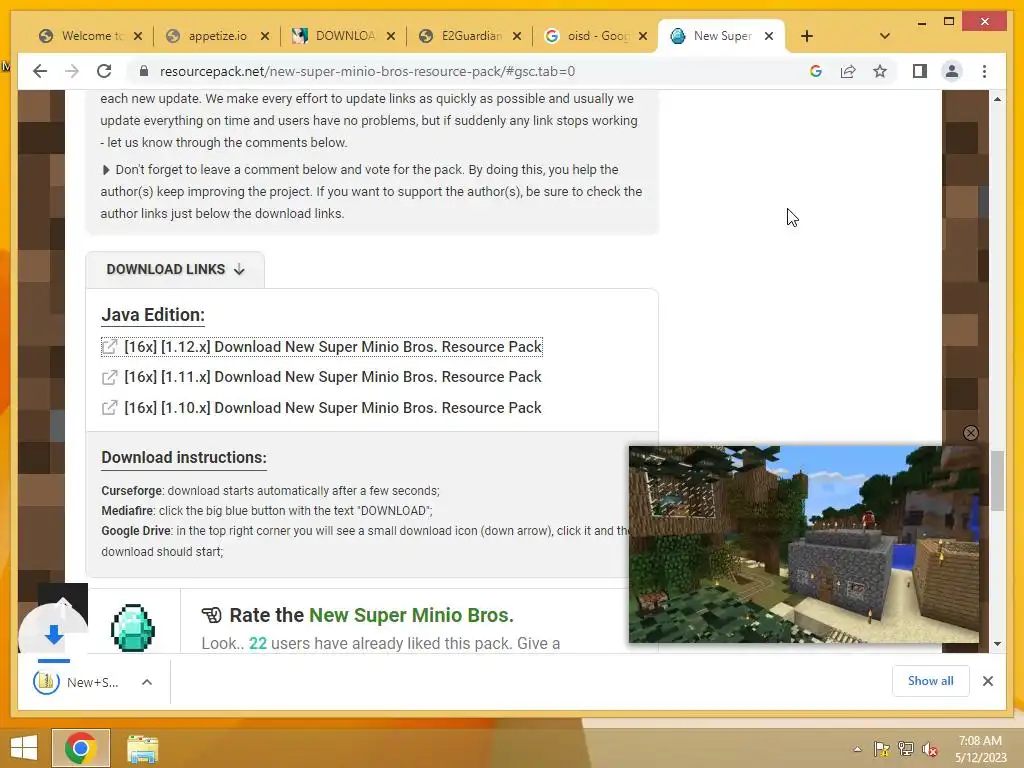Show hidden system tray icons
This screenshot has height=768, width=1024.
click(857, 749)
